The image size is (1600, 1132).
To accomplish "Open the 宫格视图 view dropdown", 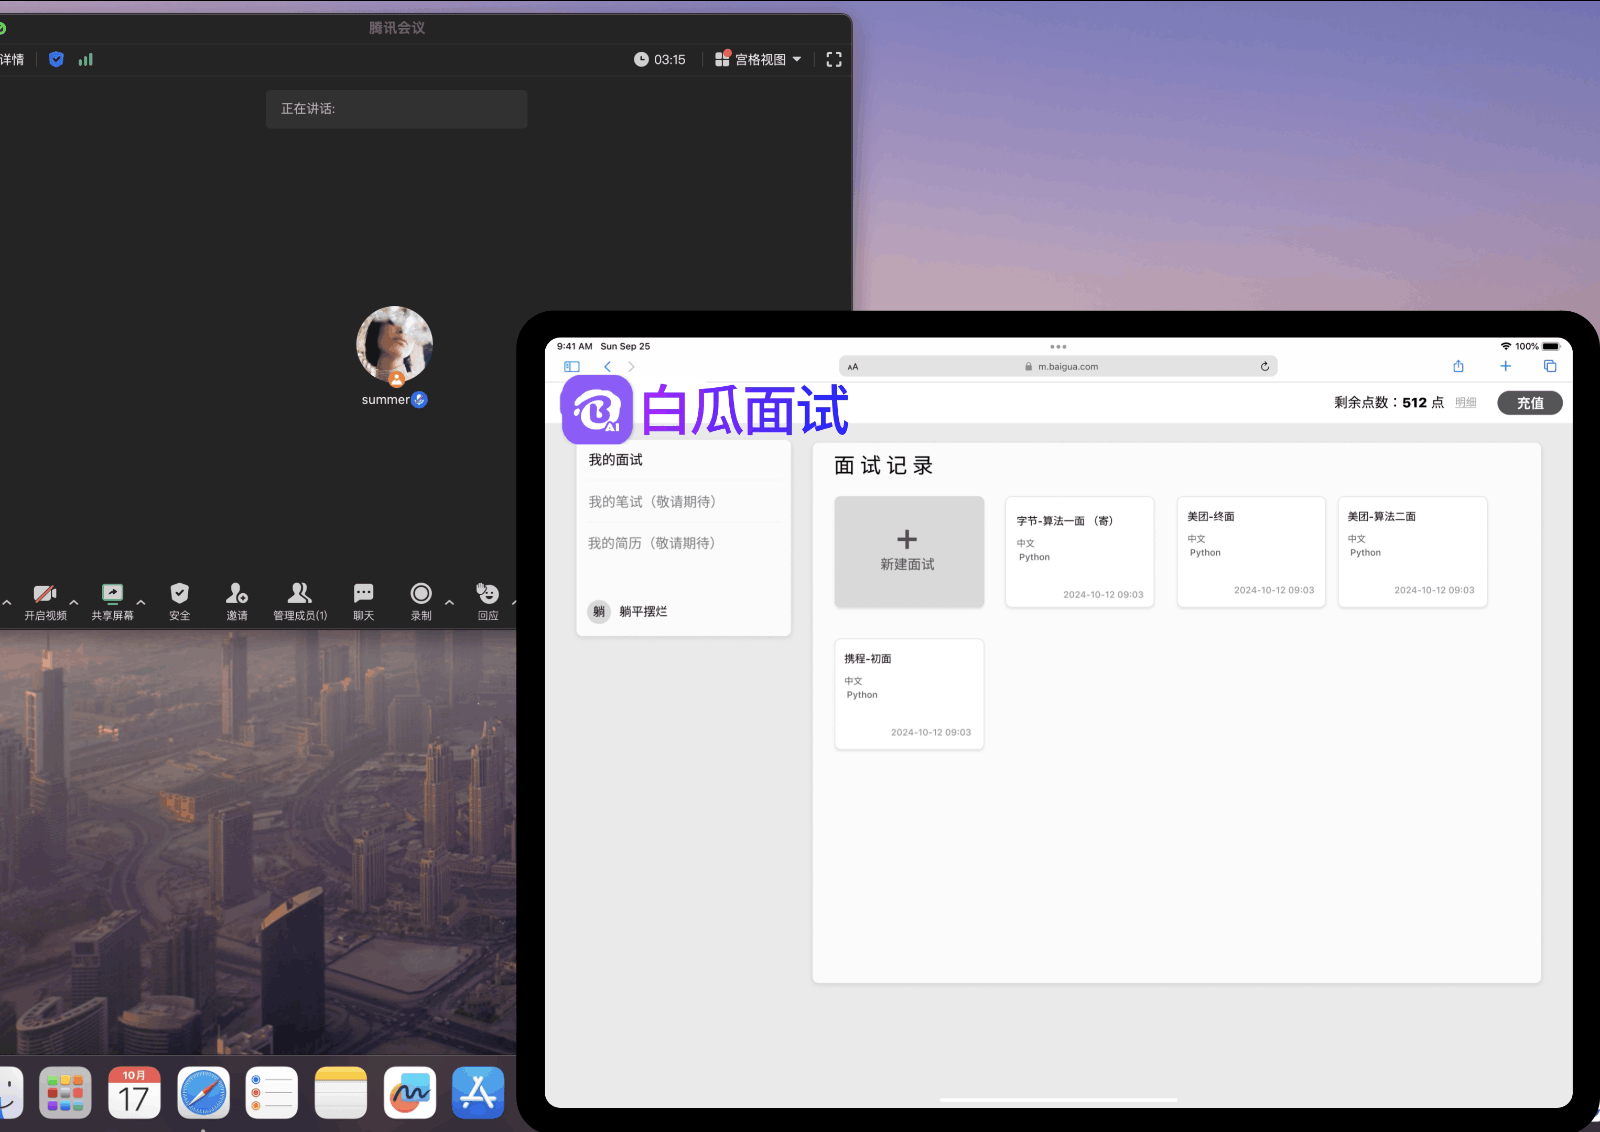I will pos(758,59).
